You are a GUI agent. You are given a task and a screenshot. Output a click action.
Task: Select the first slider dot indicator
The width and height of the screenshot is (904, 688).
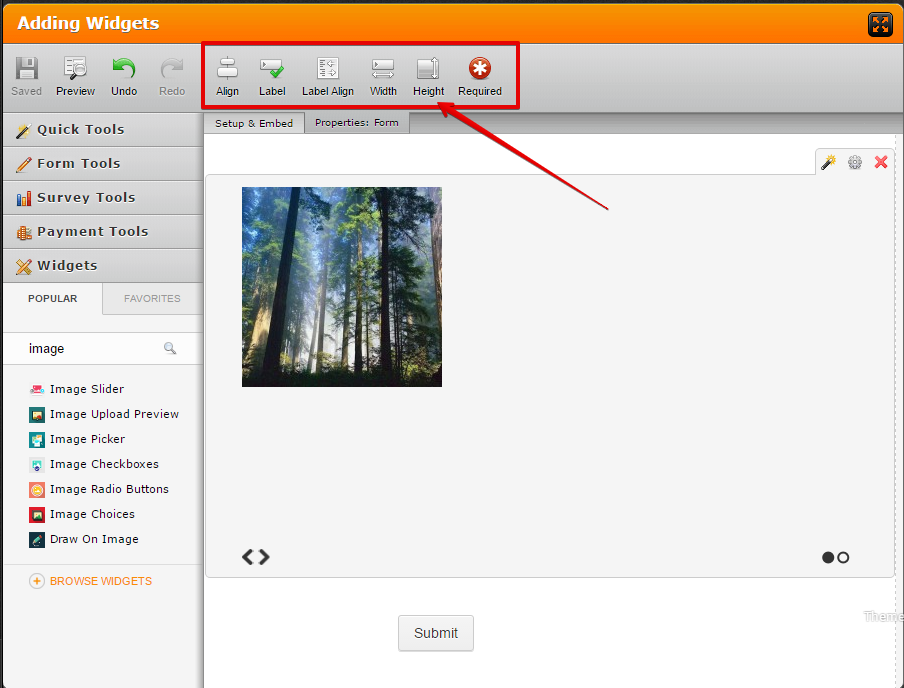pos(828,558)
